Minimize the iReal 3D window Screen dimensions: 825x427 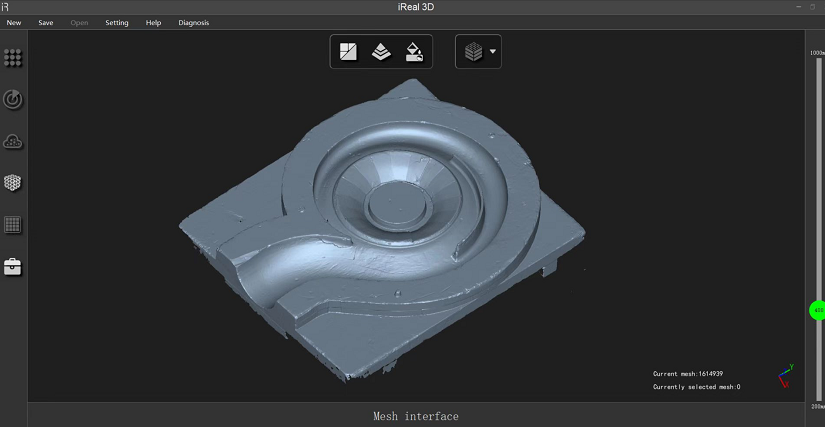(799, 7)
